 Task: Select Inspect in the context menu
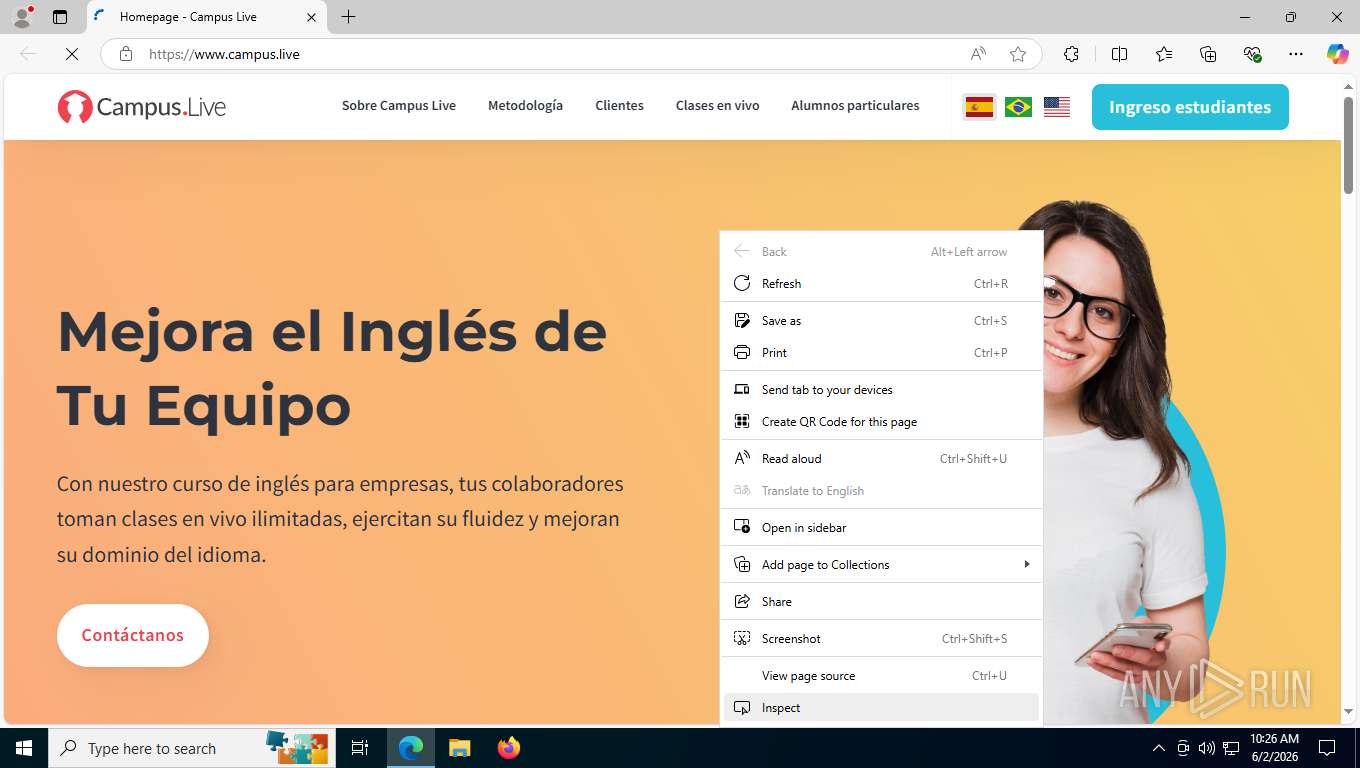[x=881, y=707]
